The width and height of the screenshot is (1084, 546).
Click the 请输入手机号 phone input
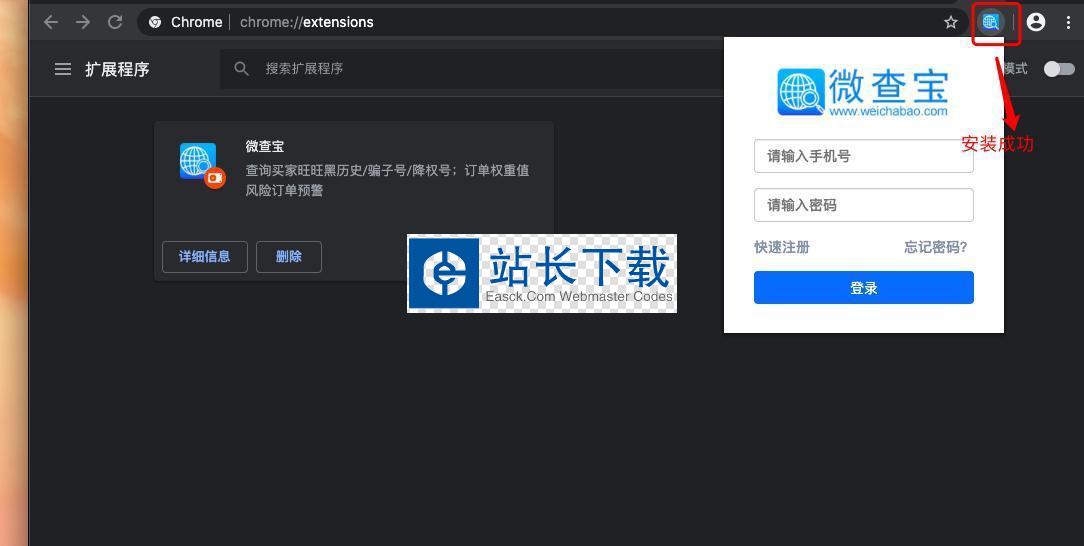point(863,156)
